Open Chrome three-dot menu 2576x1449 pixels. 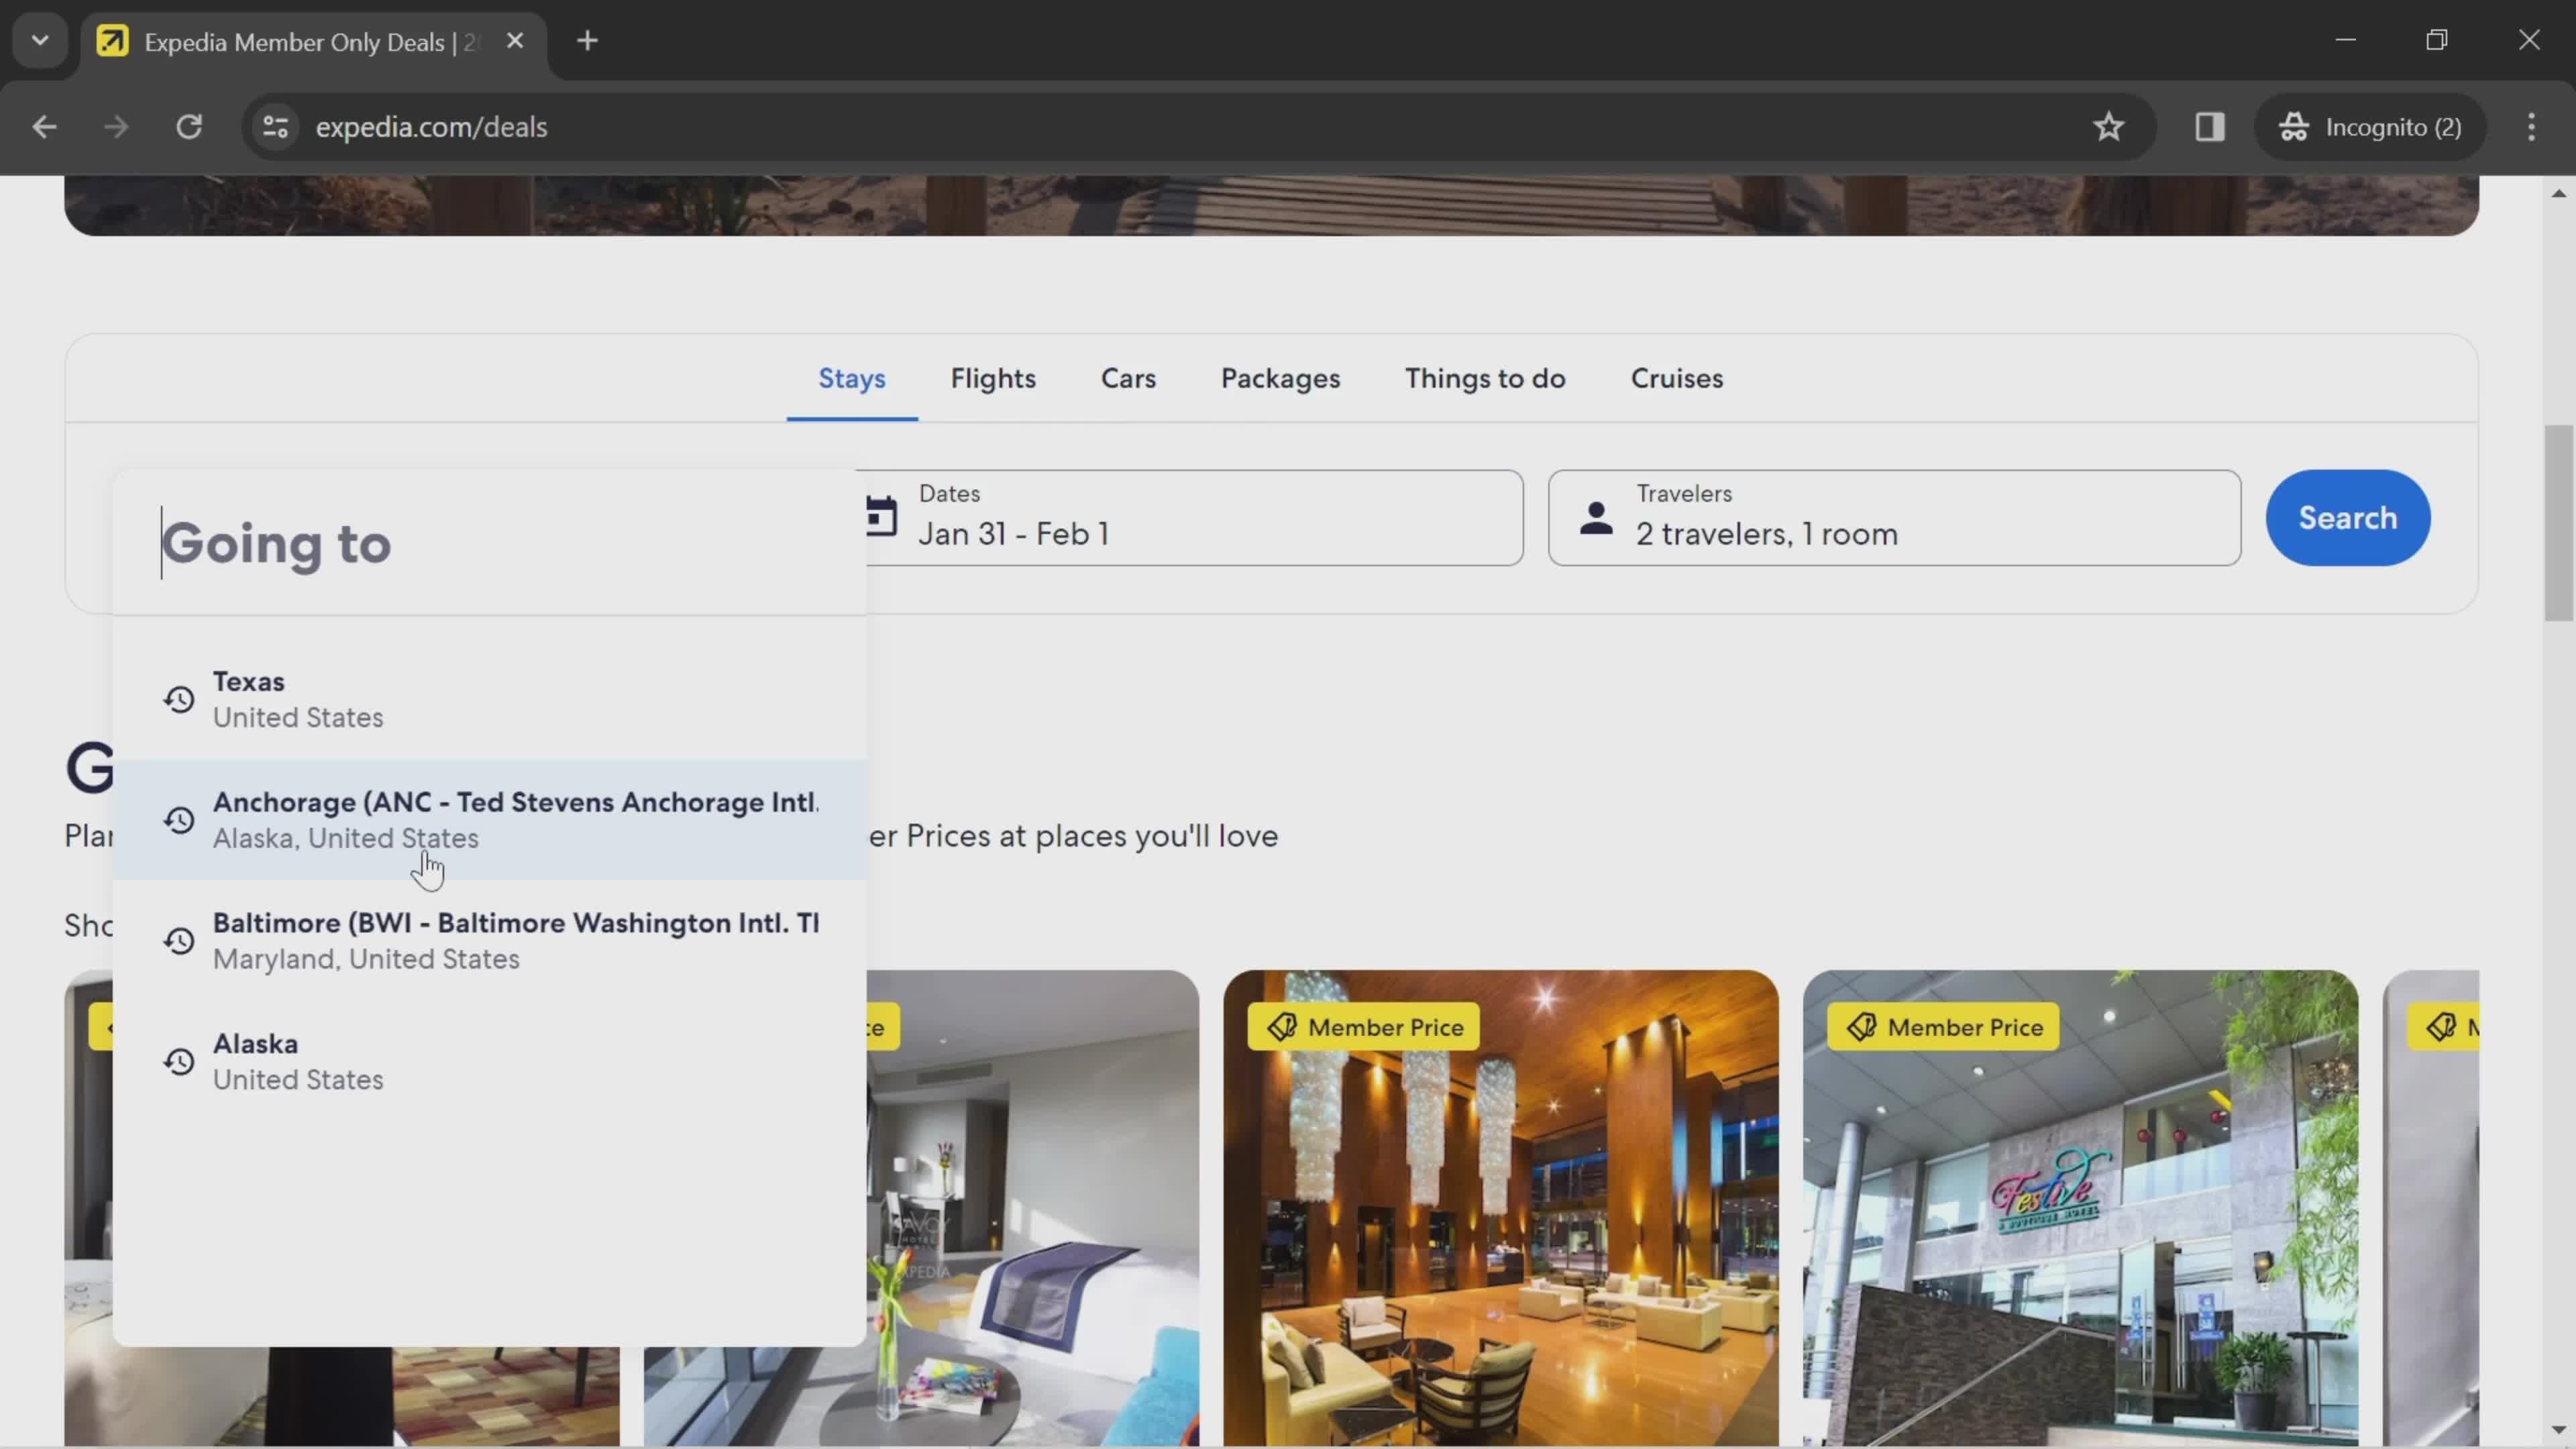(x=2532, y=127)
